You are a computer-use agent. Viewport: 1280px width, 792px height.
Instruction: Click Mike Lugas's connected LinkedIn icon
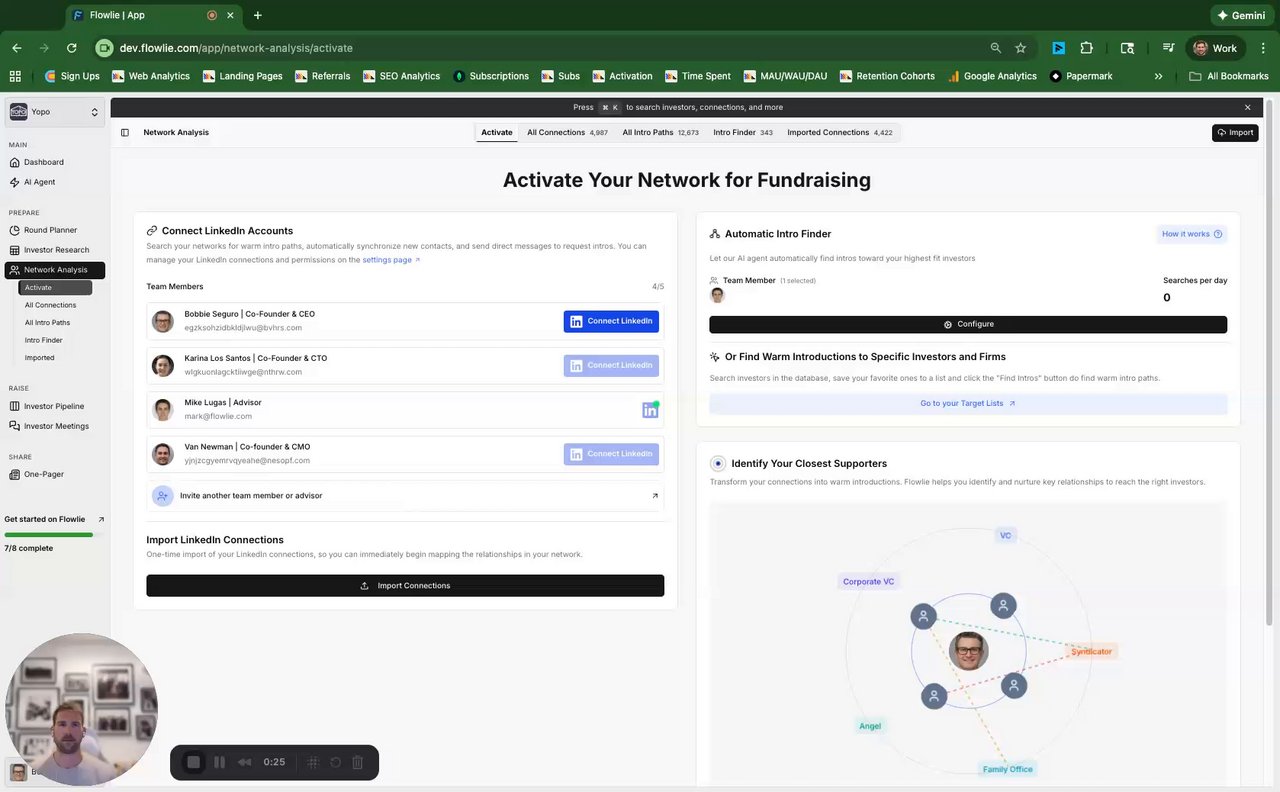point(650,410)
